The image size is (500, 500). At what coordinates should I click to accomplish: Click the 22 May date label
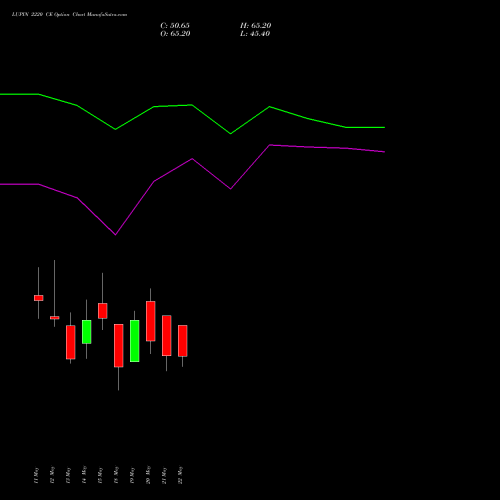click(x=180, y=475)
